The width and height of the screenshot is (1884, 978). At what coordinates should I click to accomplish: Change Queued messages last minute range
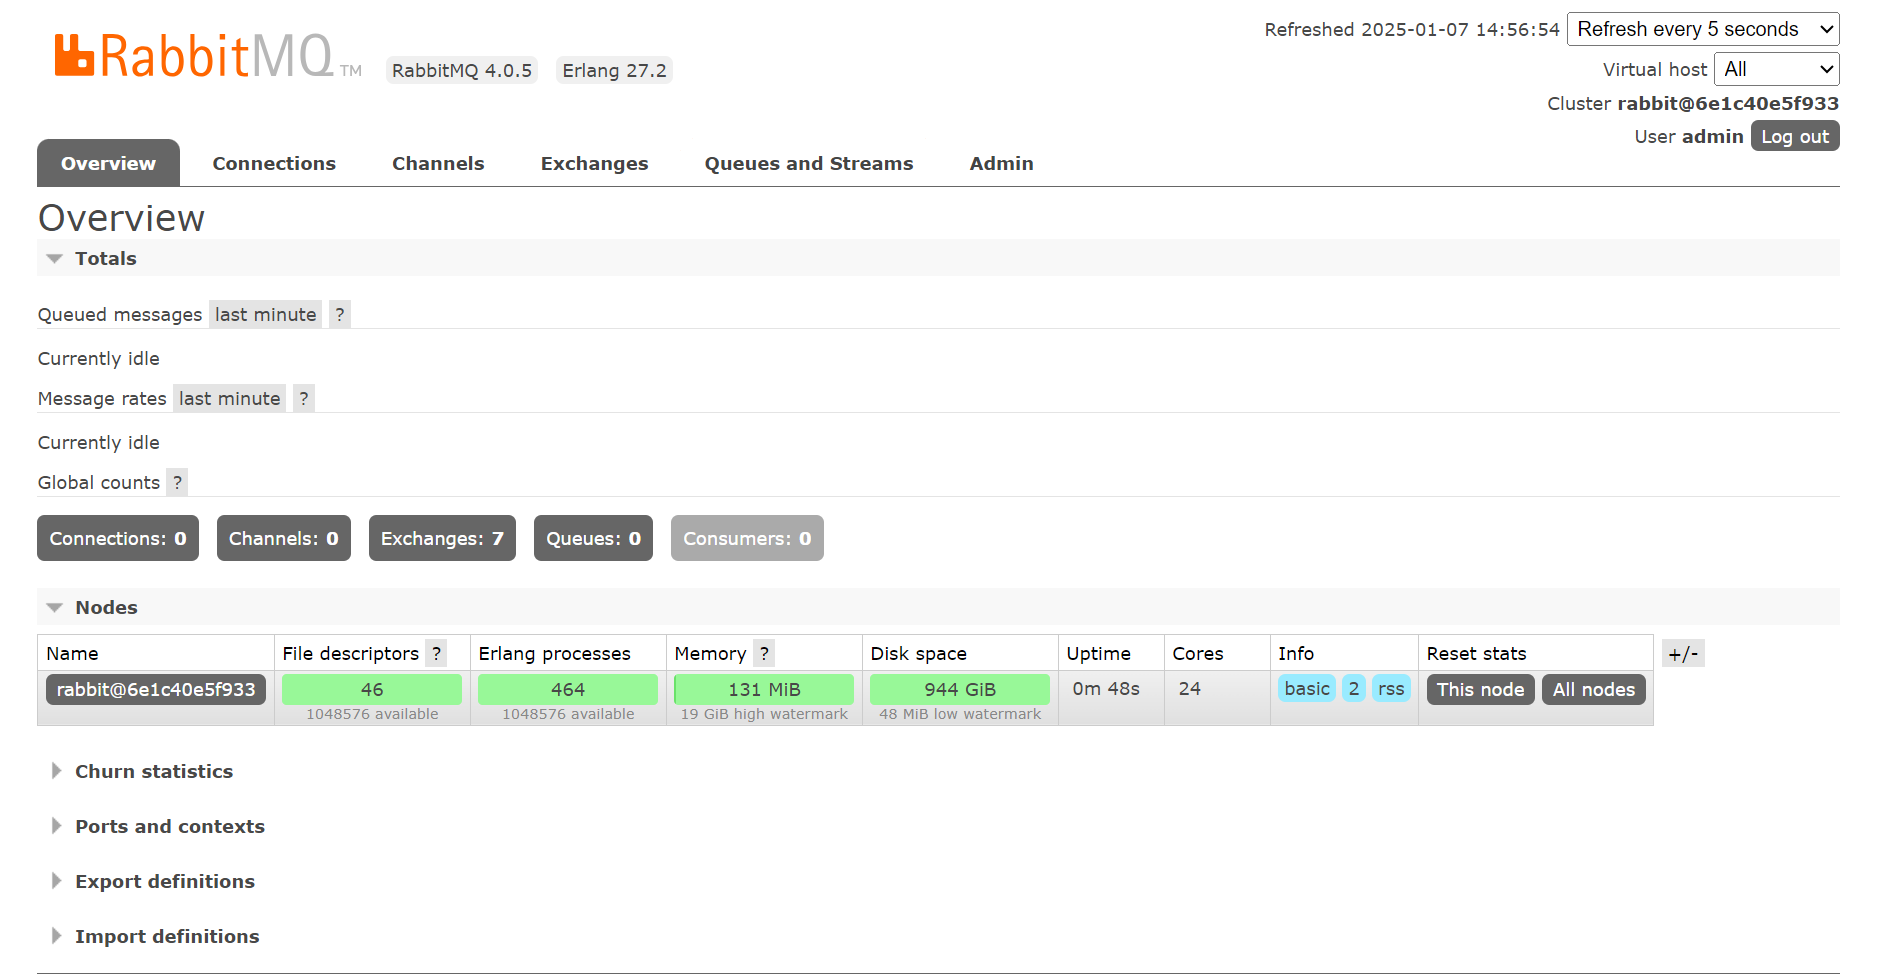coord(265,314)
